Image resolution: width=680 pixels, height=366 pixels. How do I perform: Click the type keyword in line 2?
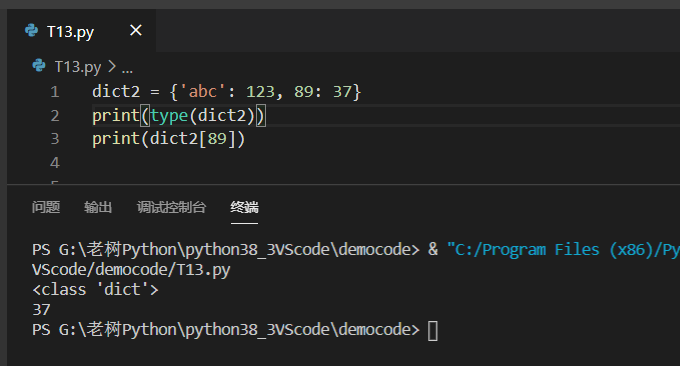point(169,115)
